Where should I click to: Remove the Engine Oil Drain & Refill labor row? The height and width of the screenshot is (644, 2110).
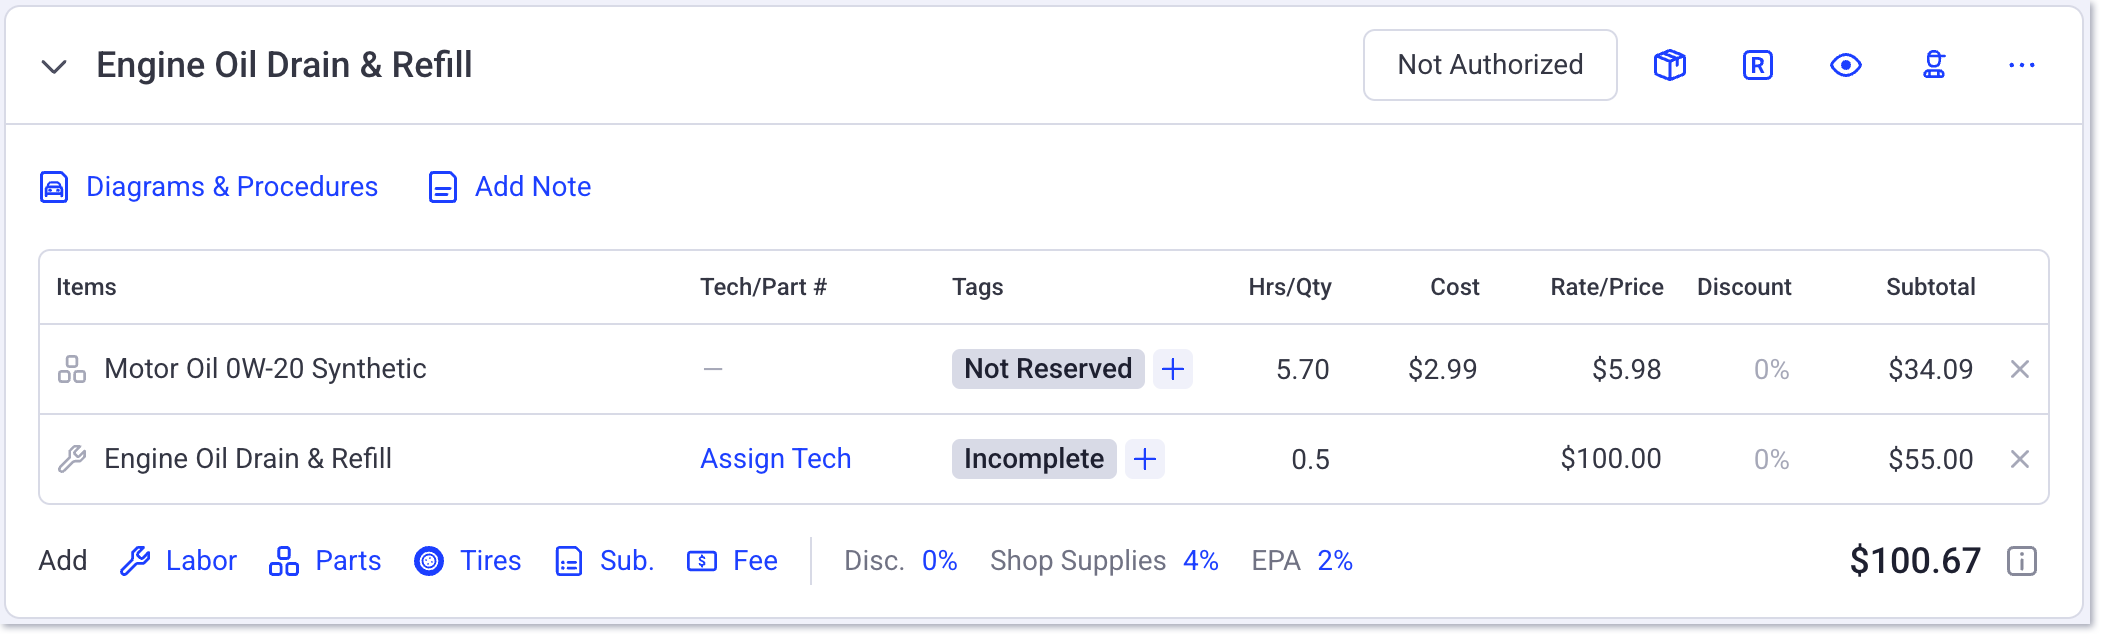pos(2020,459)
